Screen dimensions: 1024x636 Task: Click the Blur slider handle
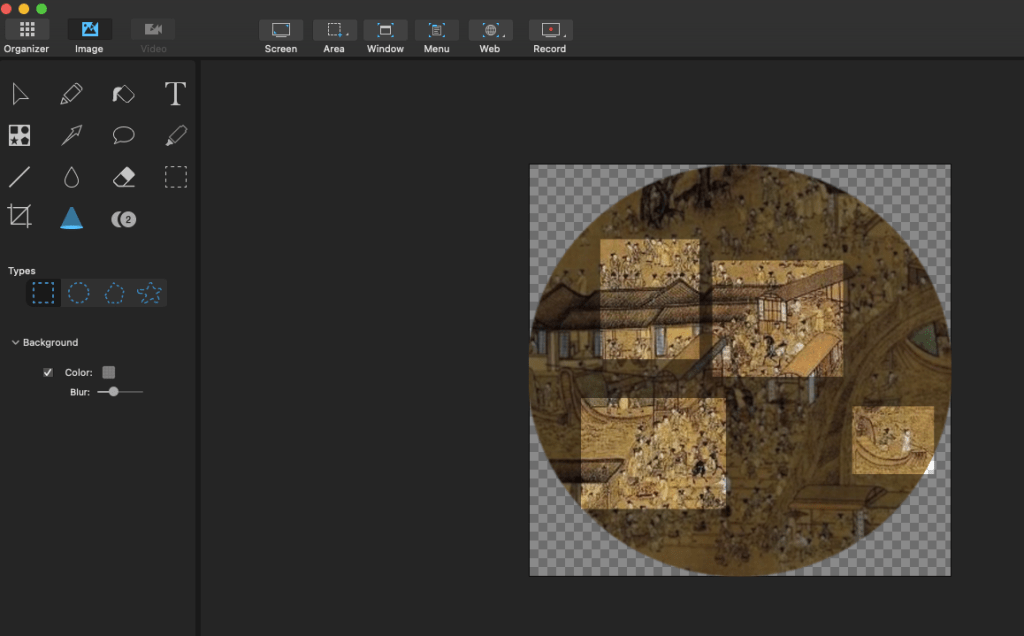(x=114, y=392)
